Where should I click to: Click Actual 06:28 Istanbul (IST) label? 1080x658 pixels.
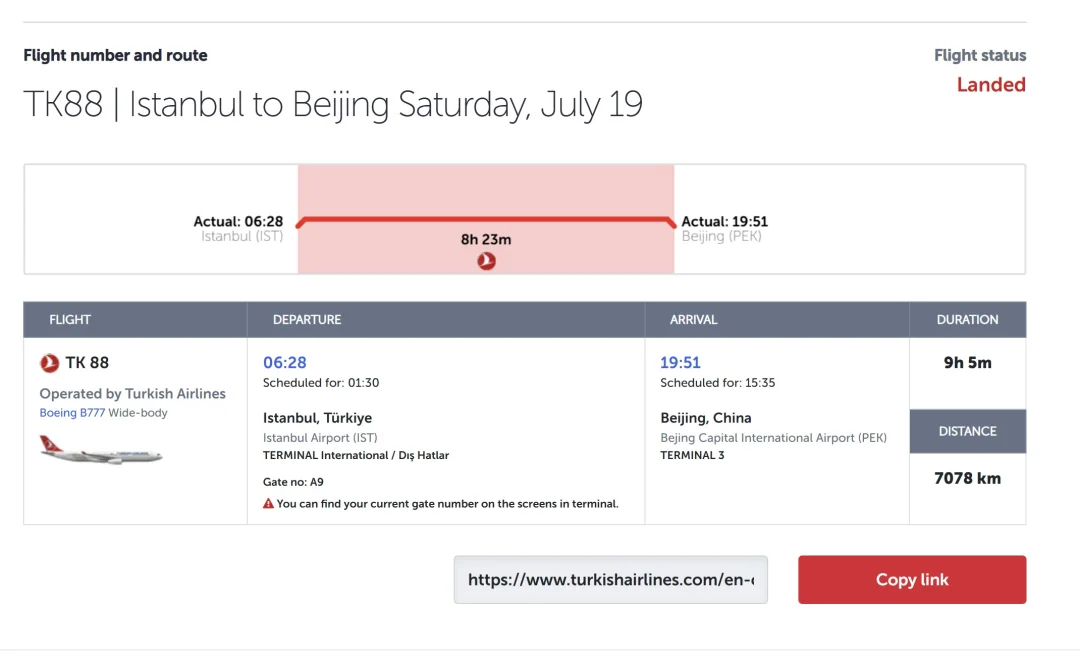(x=238, y=229)
